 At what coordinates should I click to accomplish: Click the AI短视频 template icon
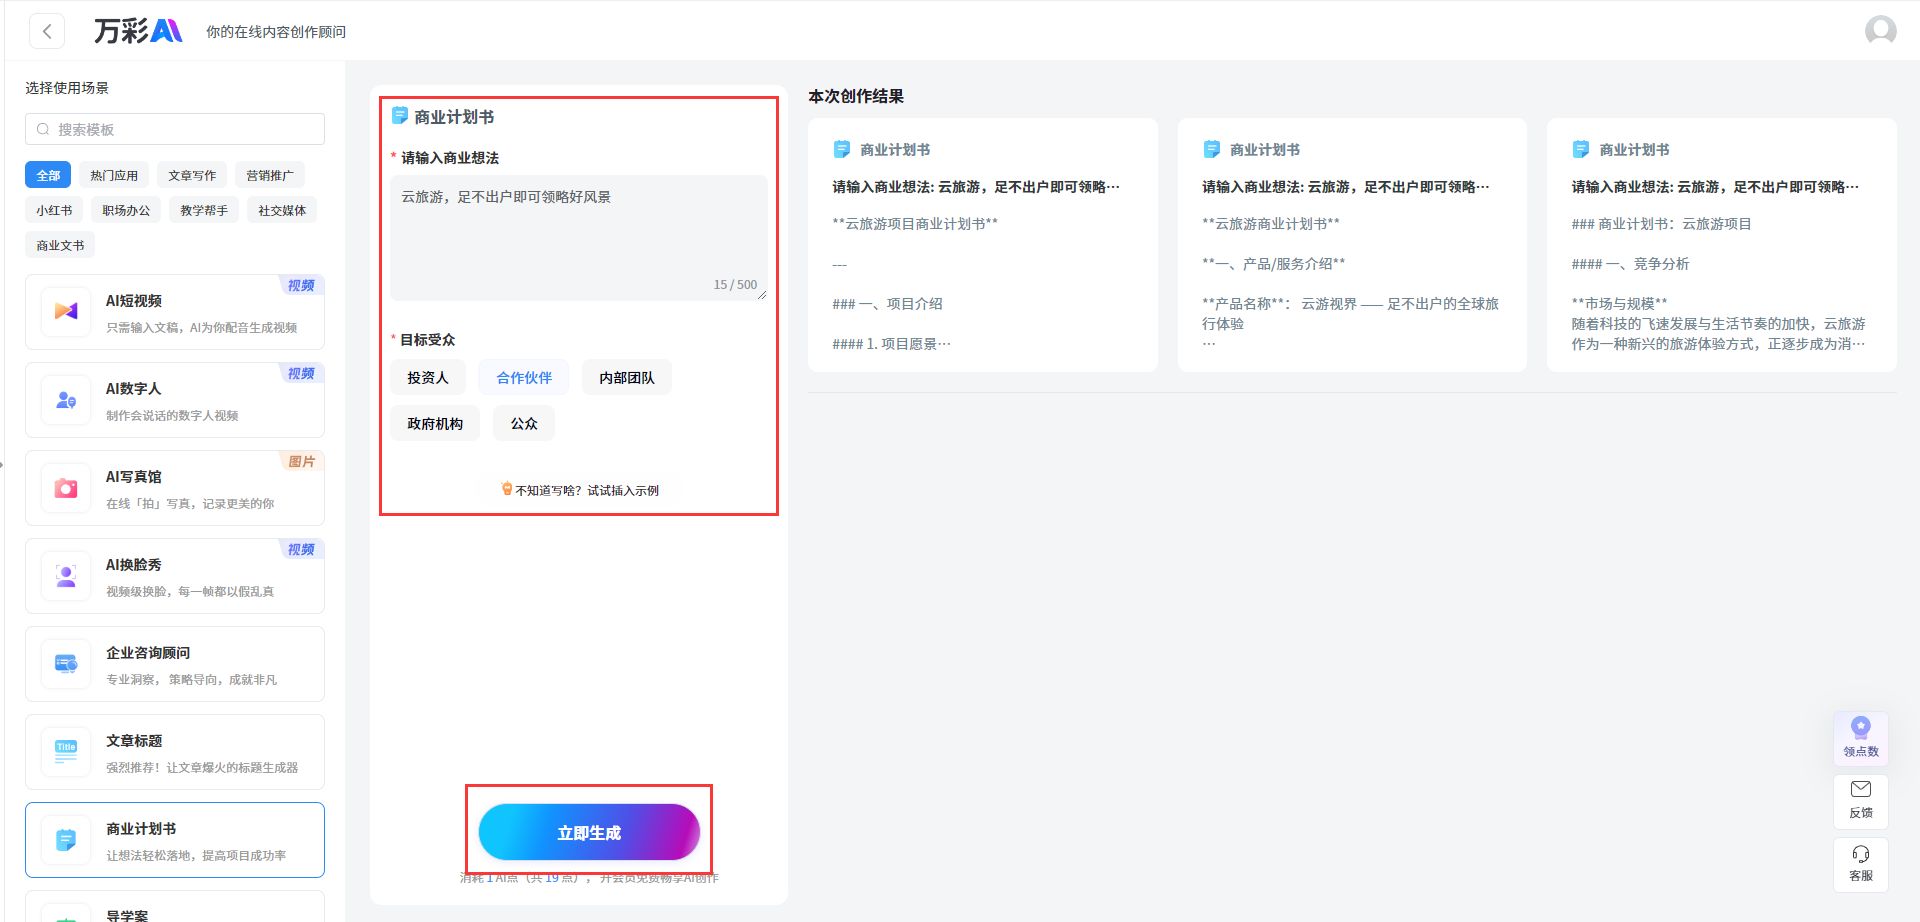click(x=66, y=311)
